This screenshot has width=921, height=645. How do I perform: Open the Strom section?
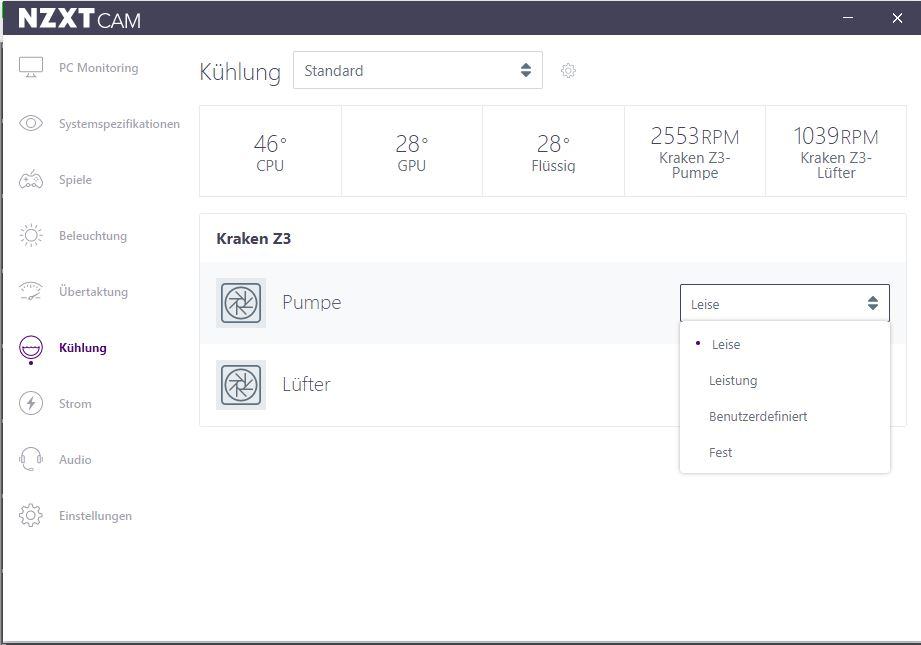pos(75,404)
